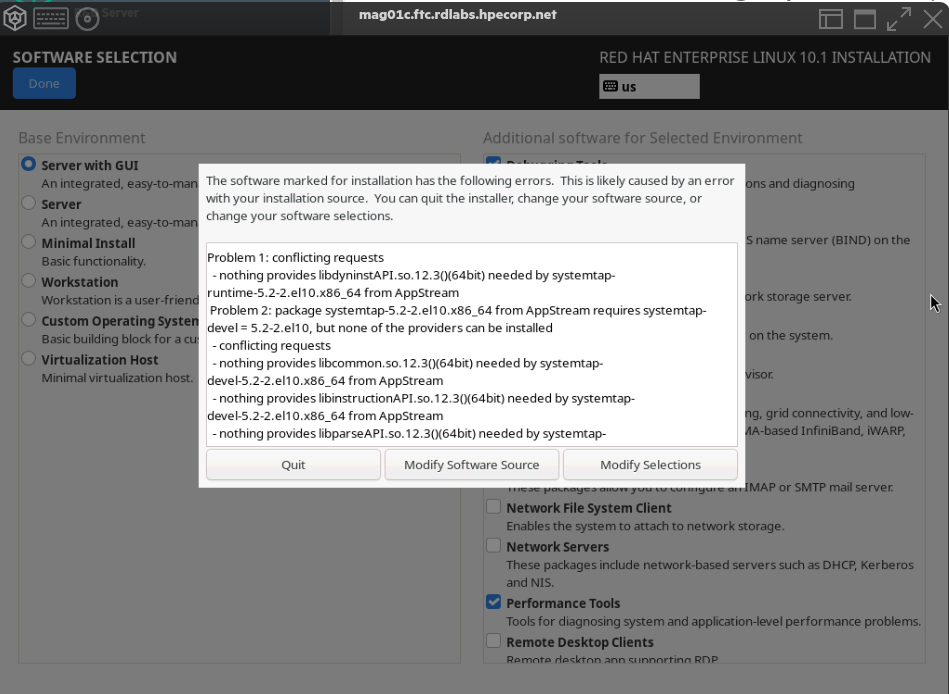Select the Server with GUI radio button
Screen dimensions: 949x694
(29, 165)
